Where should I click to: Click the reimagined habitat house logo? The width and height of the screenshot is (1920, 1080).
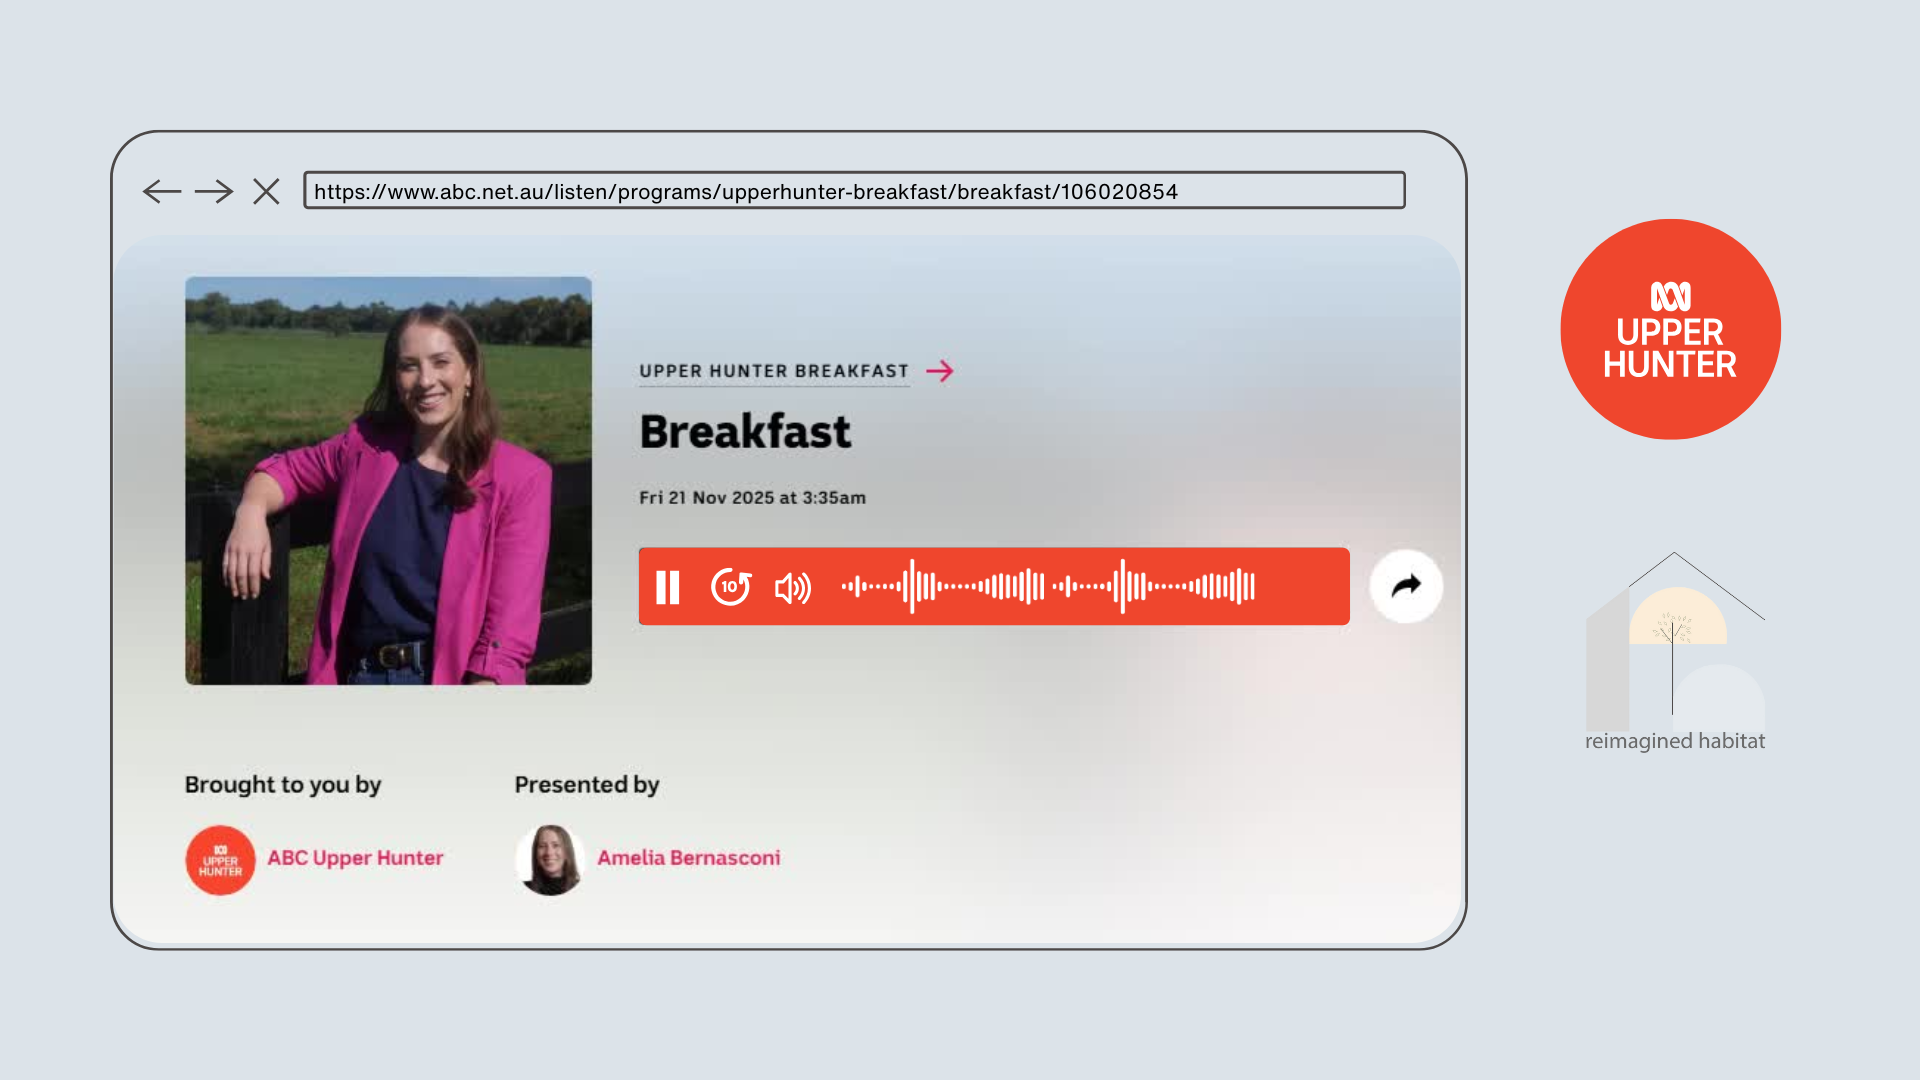point(1675,640)
